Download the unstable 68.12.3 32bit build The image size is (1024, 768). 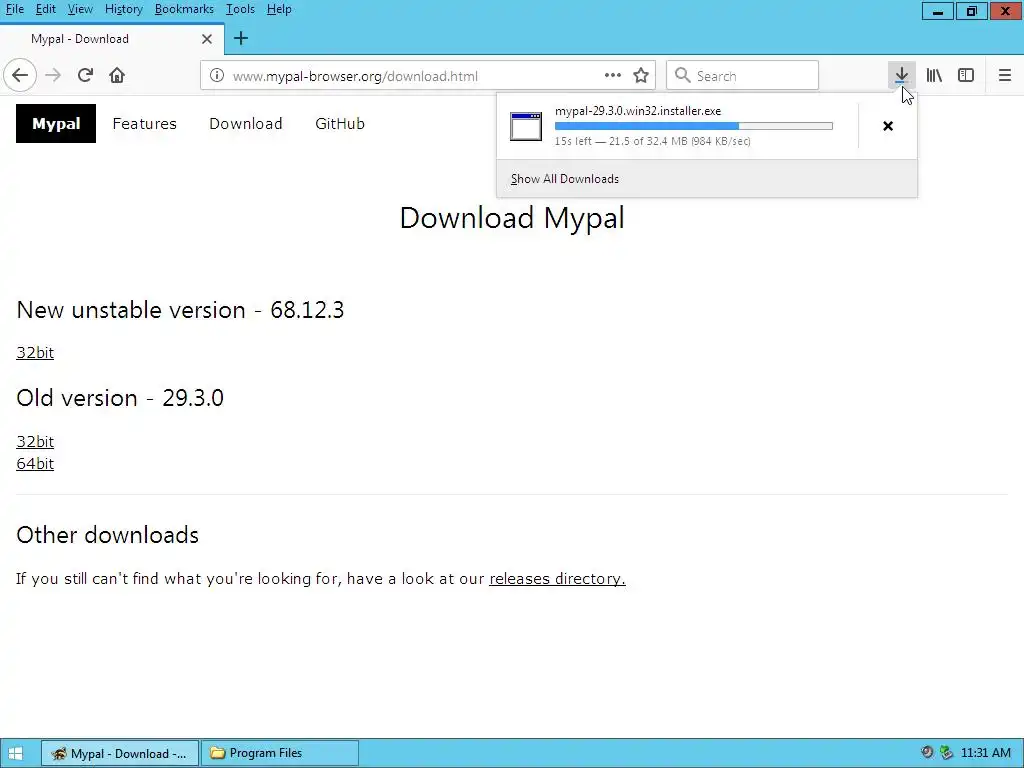pyautogui.click(x=35, y=353)
